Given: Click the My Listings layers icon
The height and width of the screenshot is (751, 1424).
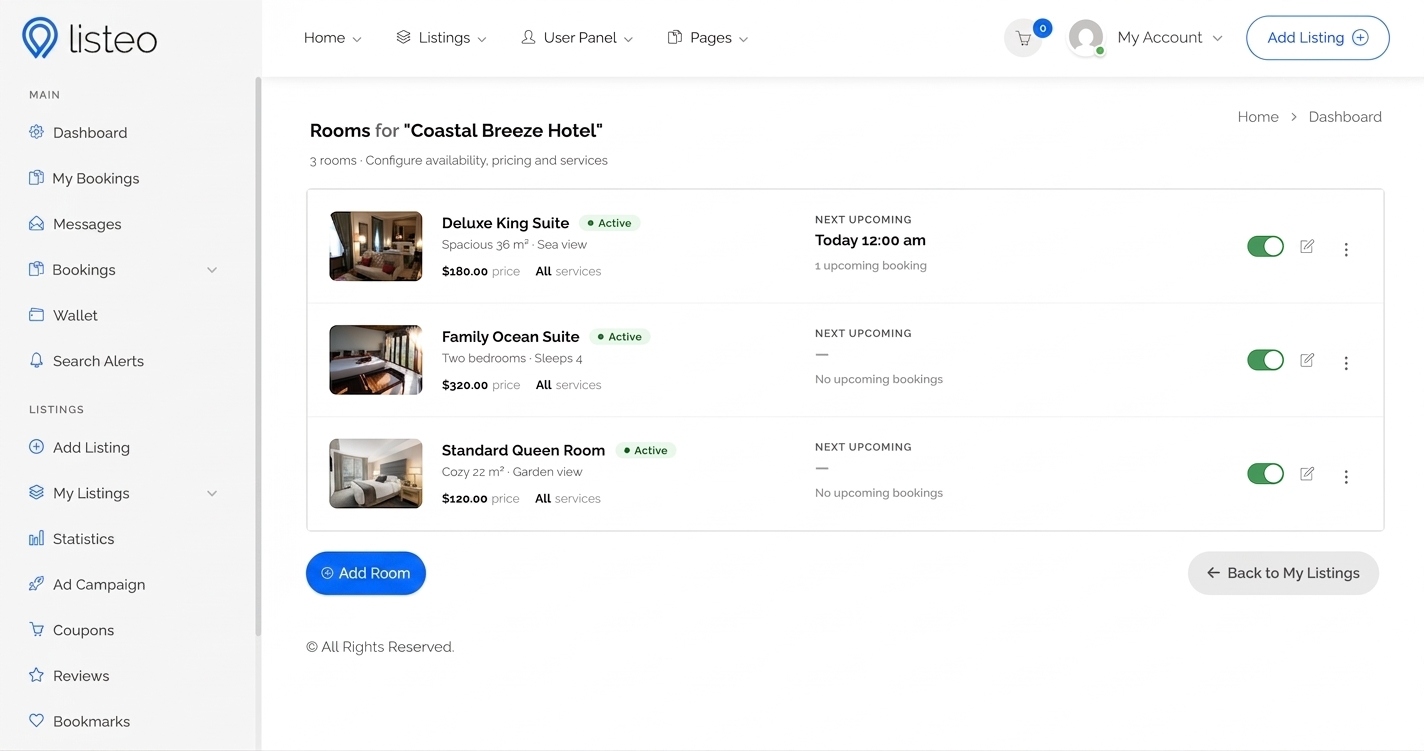Looking at the screenshot, I should click(x=36, y=493).
